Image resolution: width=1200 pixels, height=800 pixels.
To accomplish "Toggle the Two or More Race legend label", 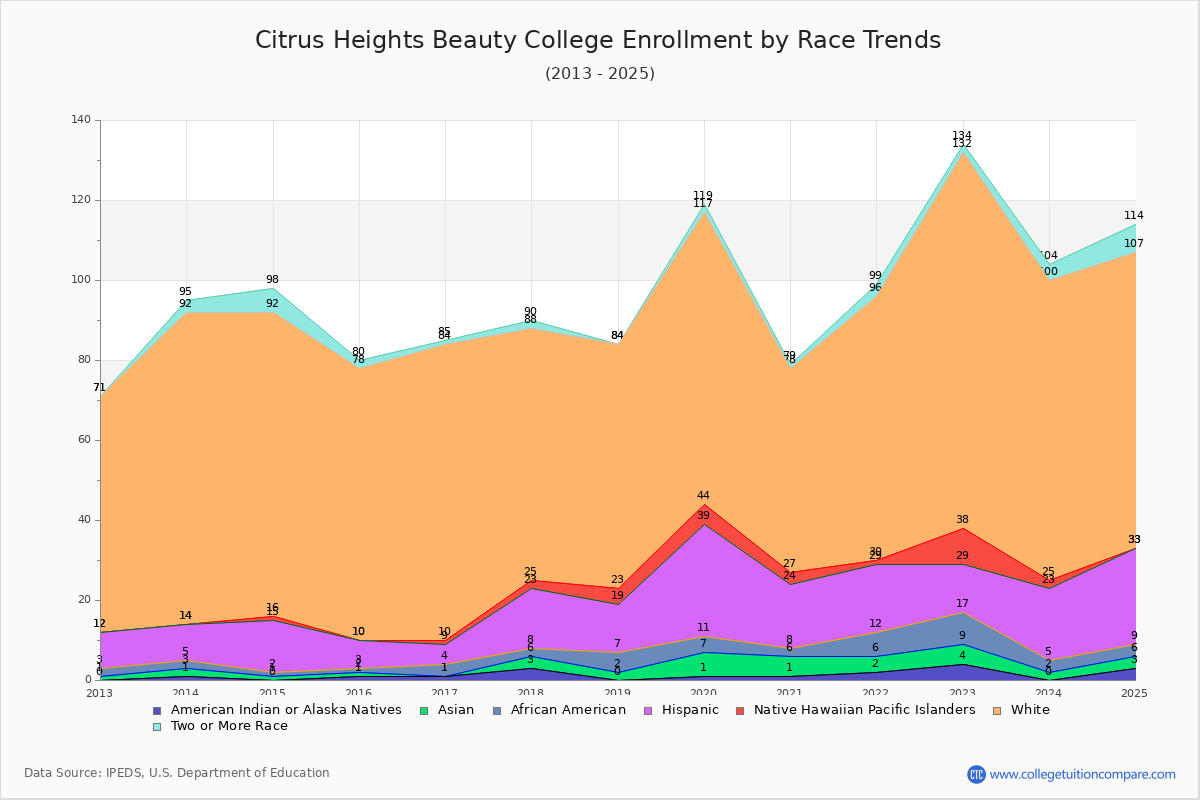I will pyautogui.click(x=229, y=726).
